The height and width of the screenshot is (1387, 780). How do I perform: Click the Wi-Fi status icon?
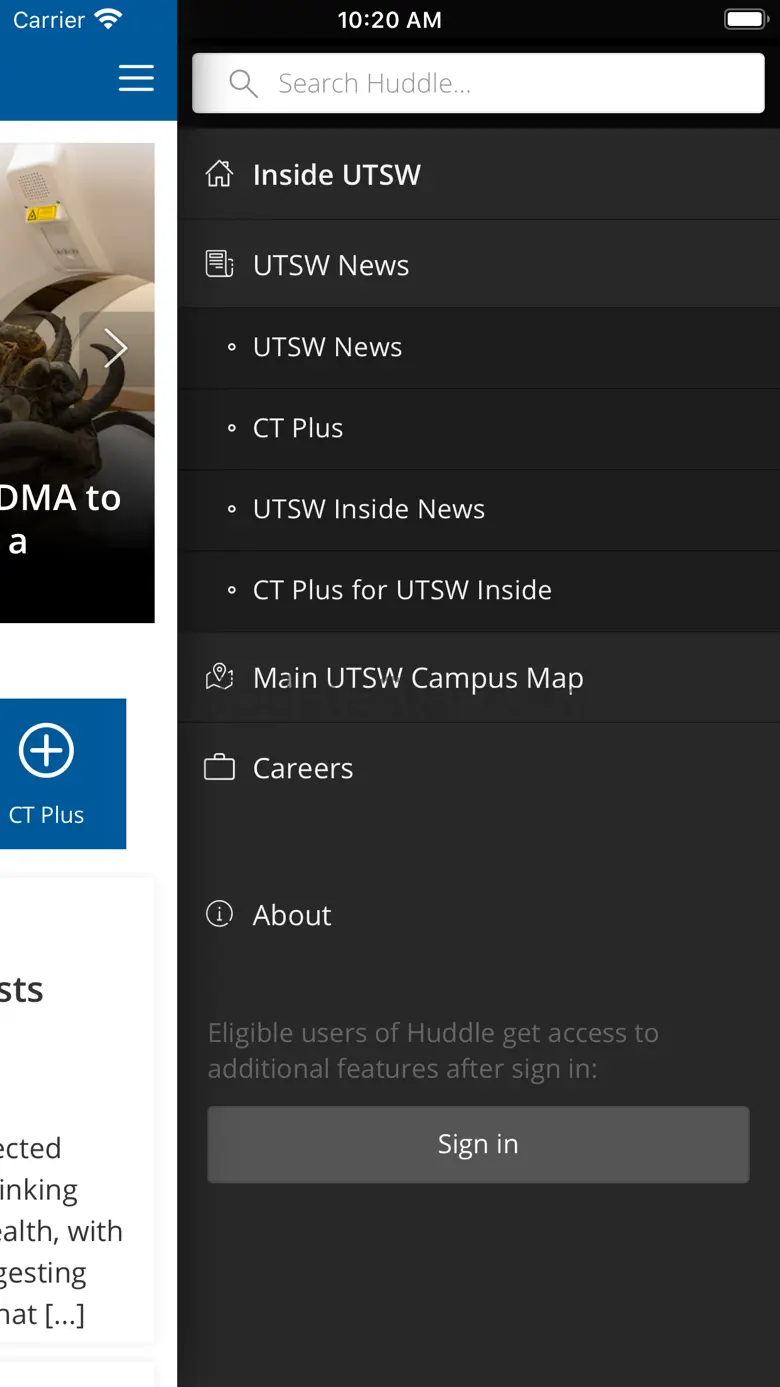coord(107,19)
